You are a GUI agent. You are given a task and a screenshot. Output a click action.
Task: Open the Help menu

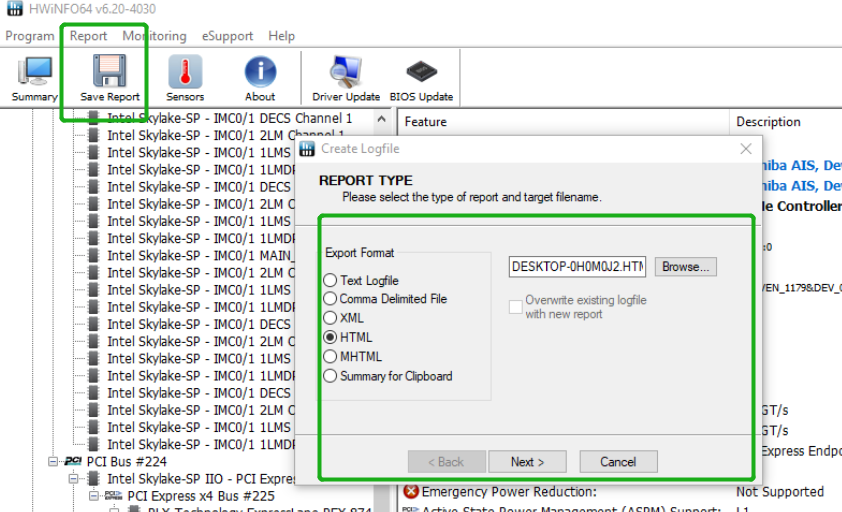[281, 36]
